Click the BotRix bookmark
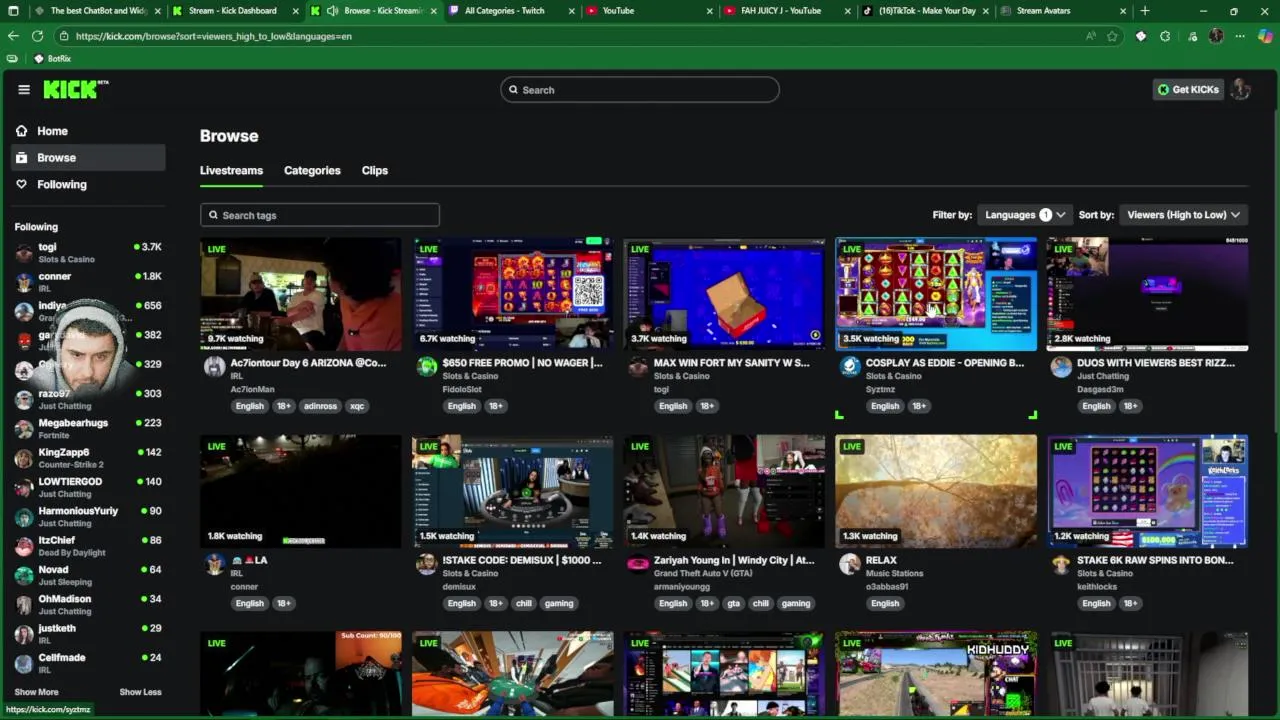The width and height of the screenshot is (1280, 720). tap(52, 59)
